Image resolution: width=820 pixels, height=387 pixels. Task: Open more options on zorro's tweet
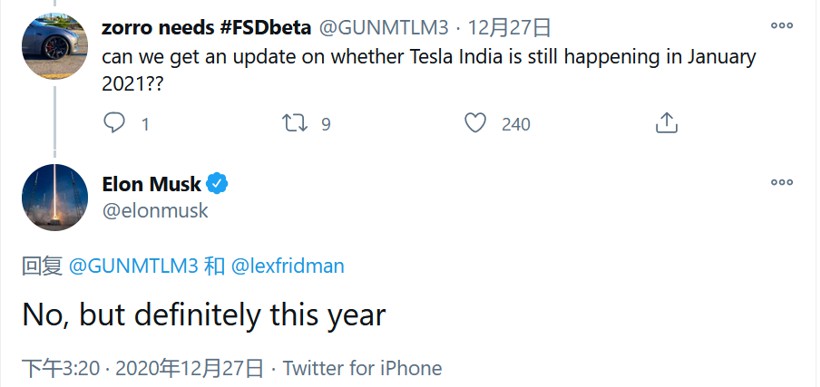point(782,25)
